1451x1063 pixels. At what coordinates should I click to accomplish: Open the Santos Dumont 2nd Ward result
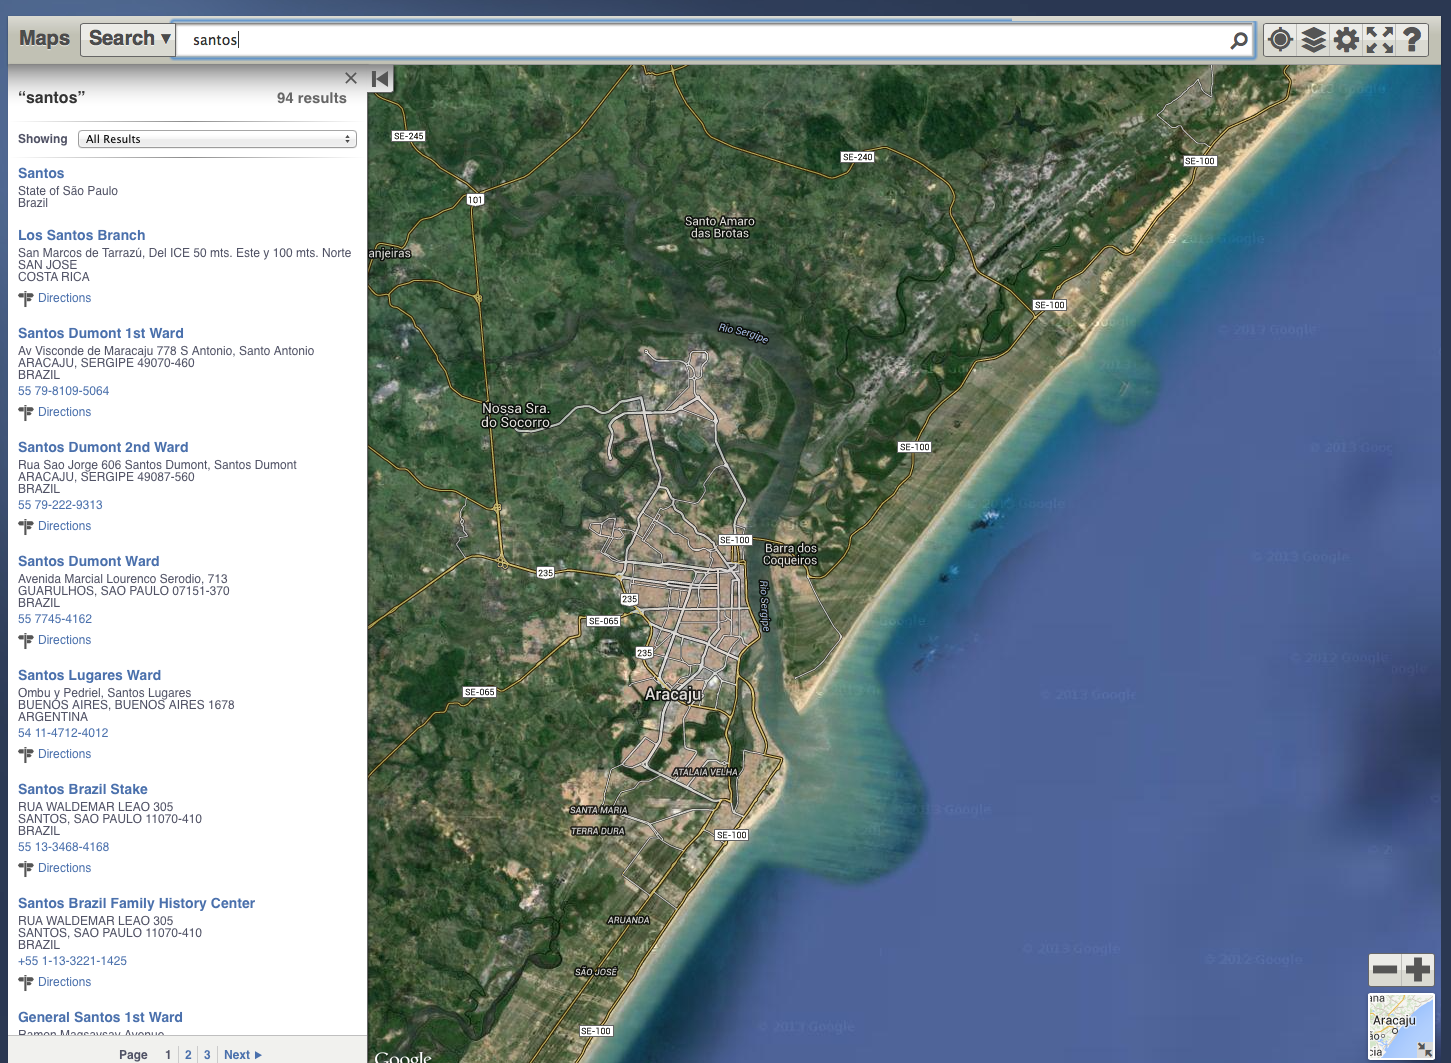click(103, 447)
